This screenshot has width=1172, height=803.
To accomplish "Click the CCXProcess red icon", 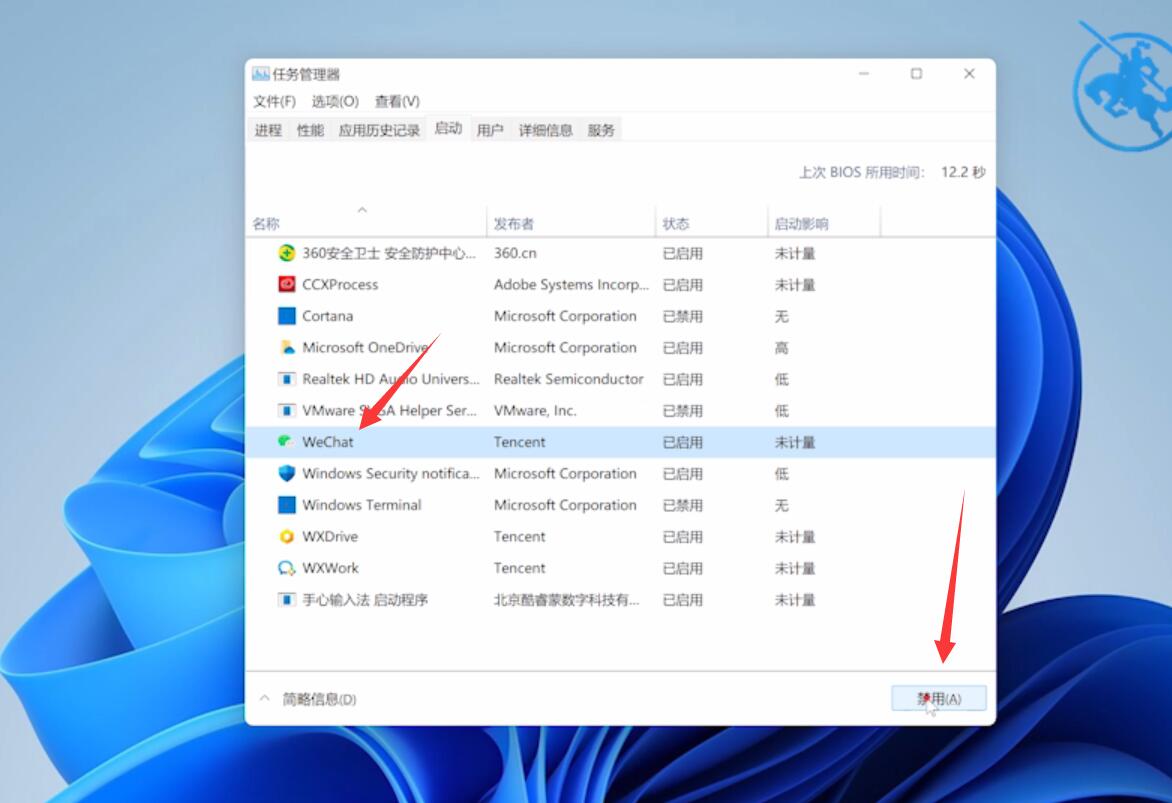I will [x=286, y=284].
